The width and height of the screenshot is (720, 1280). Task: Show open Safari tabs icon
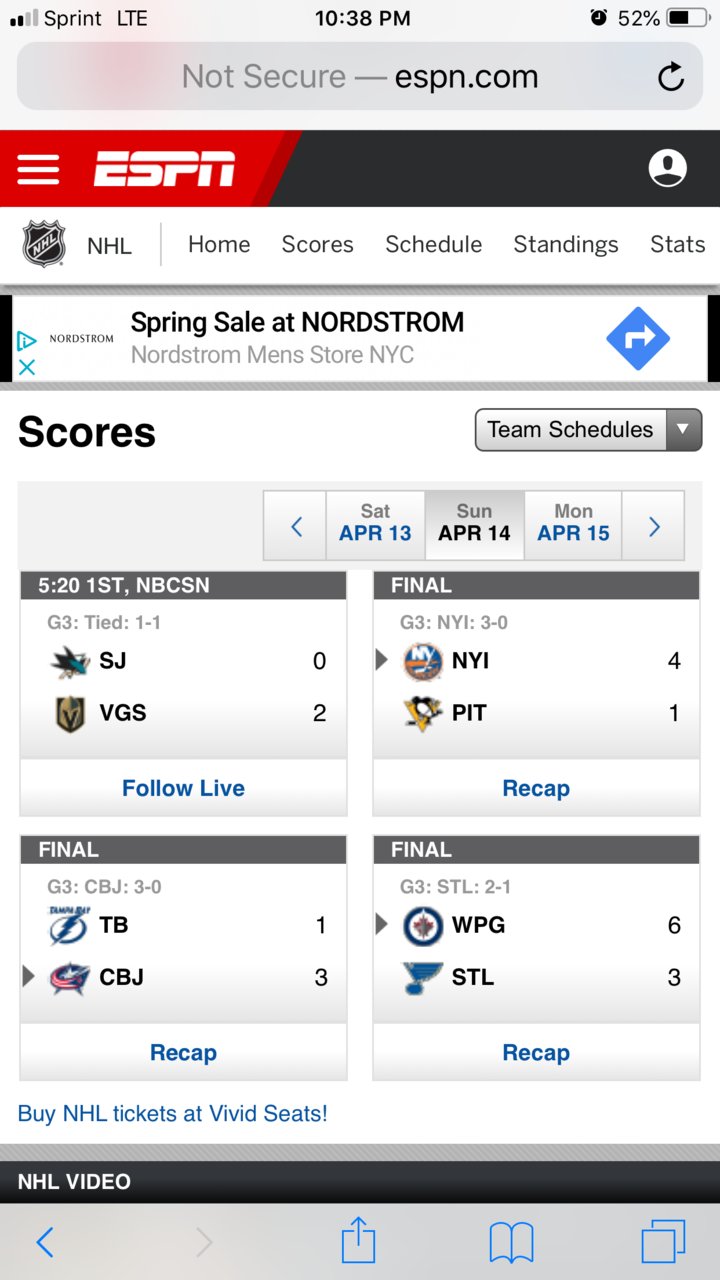click(663, 1242)
